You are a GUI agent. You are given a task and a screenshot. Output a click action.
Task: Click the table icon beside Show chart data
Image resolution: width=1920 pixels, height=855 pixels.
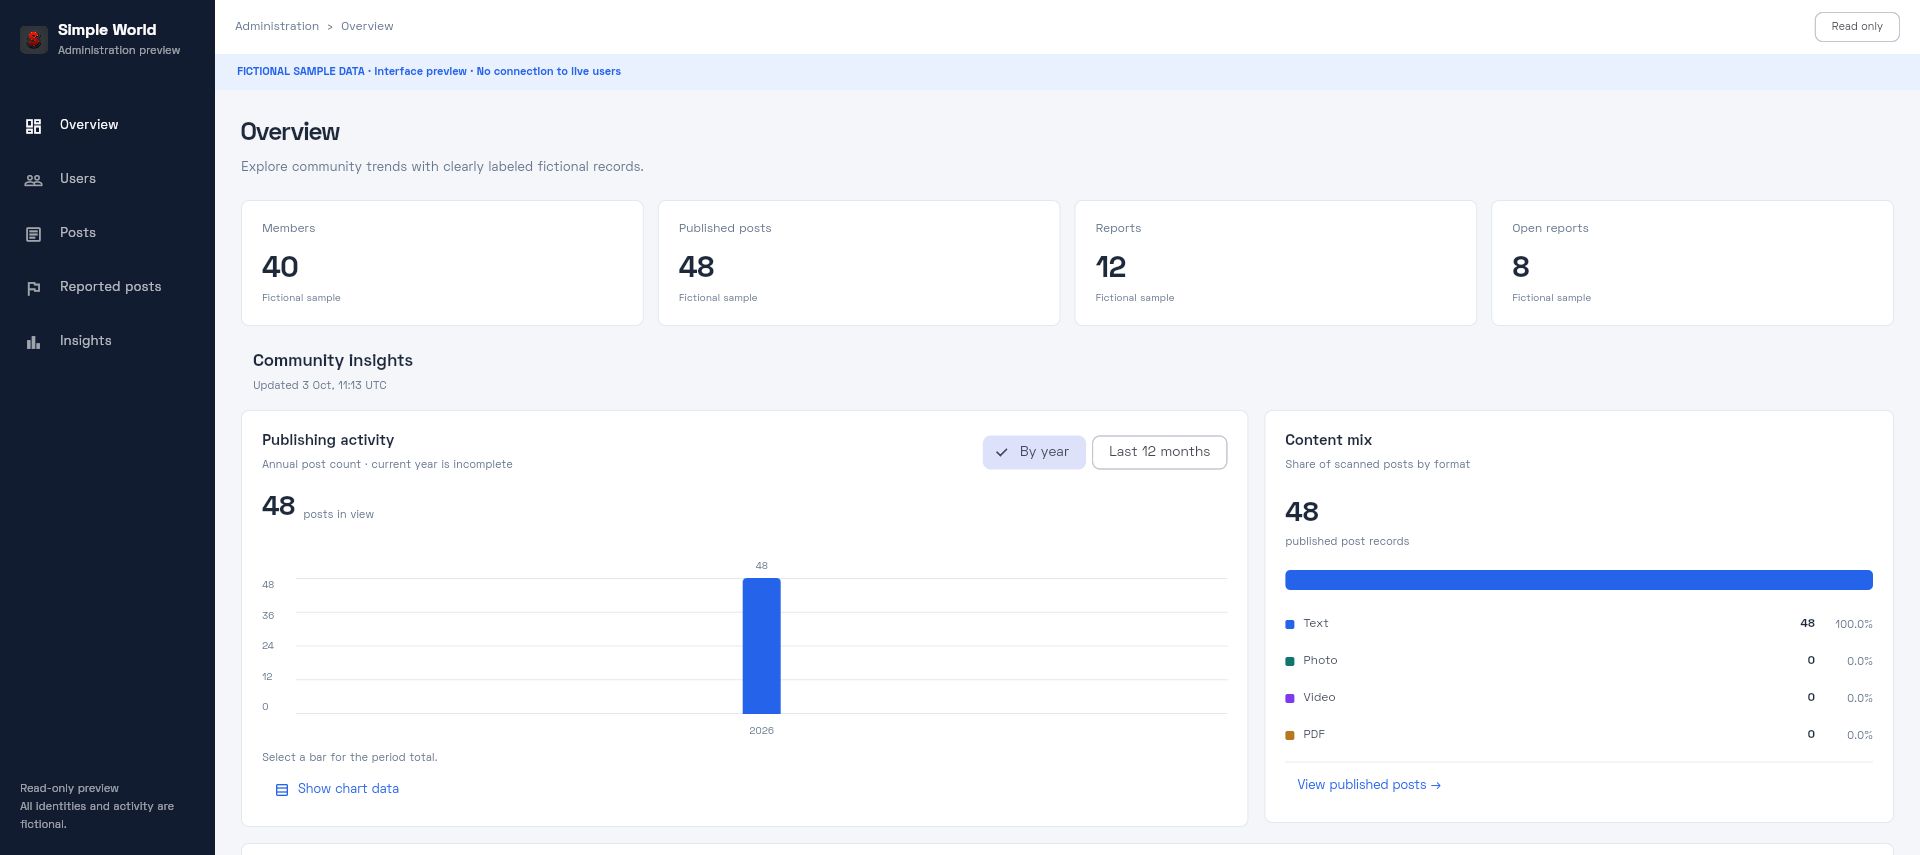[282, 790]
